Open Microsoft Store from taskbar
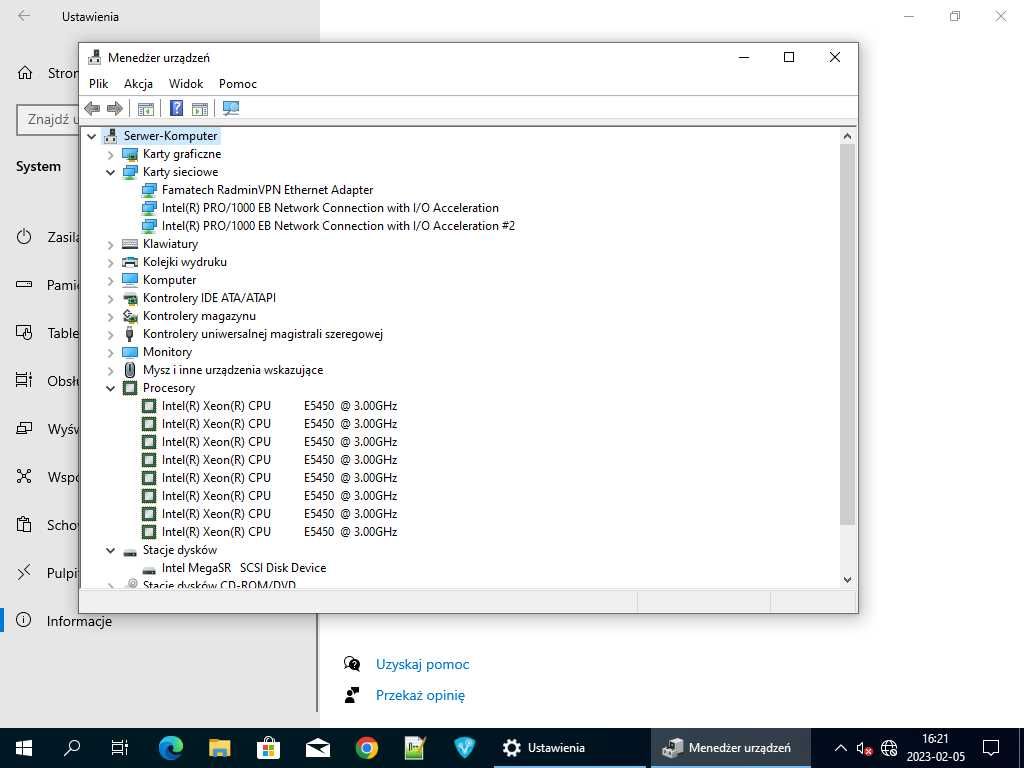 (x=268, y=748)
